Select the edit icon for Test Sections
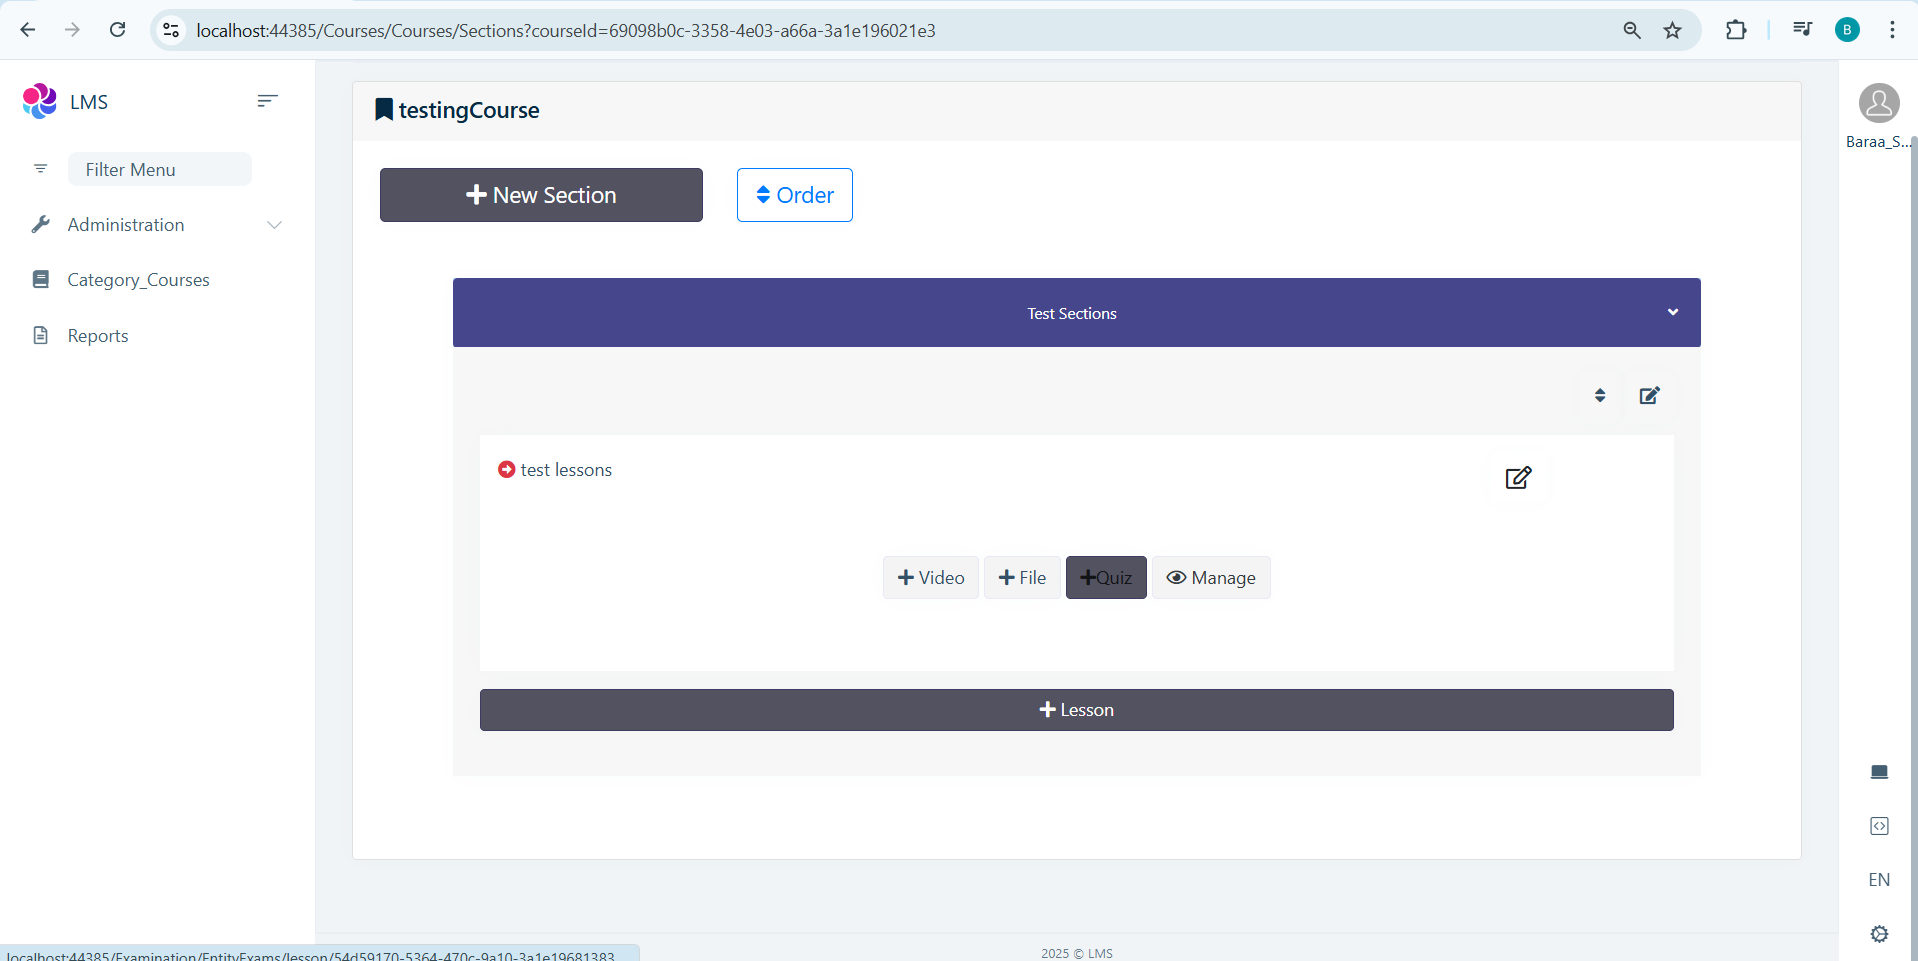This screenshot has width=1918, height=961. tap(1649, 396)
